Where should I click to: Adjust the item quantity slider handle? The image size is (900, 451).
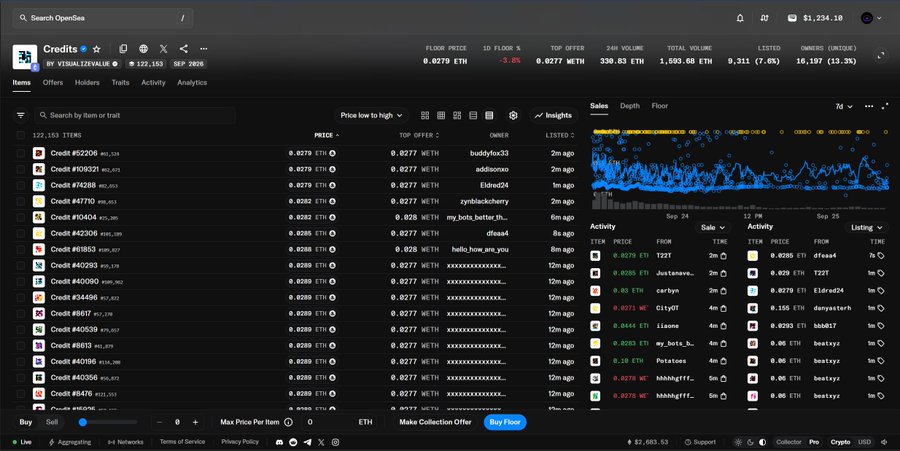[83, 422]
